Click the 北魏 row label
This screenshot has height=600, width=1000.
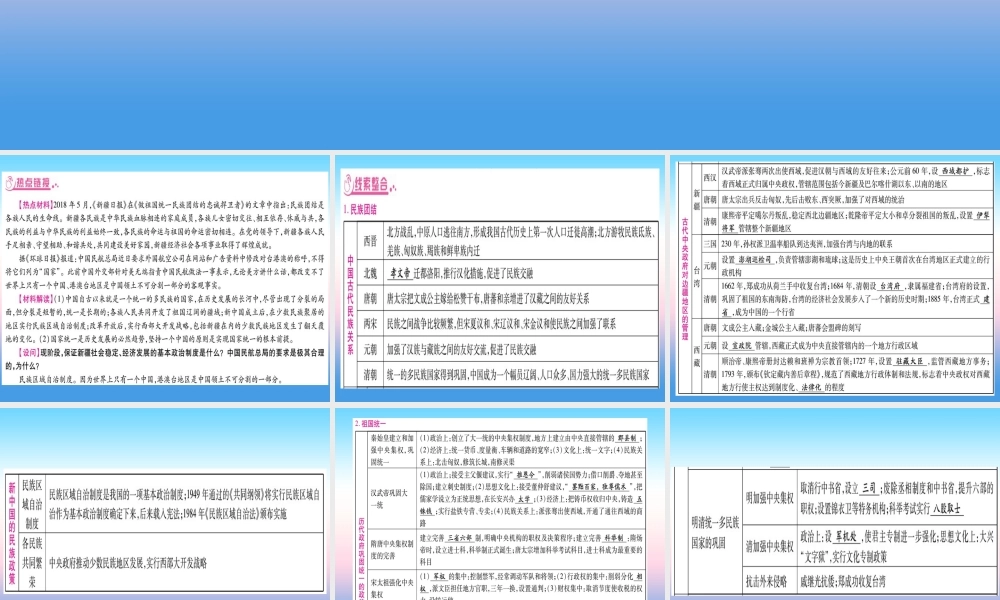pos(371,273)
